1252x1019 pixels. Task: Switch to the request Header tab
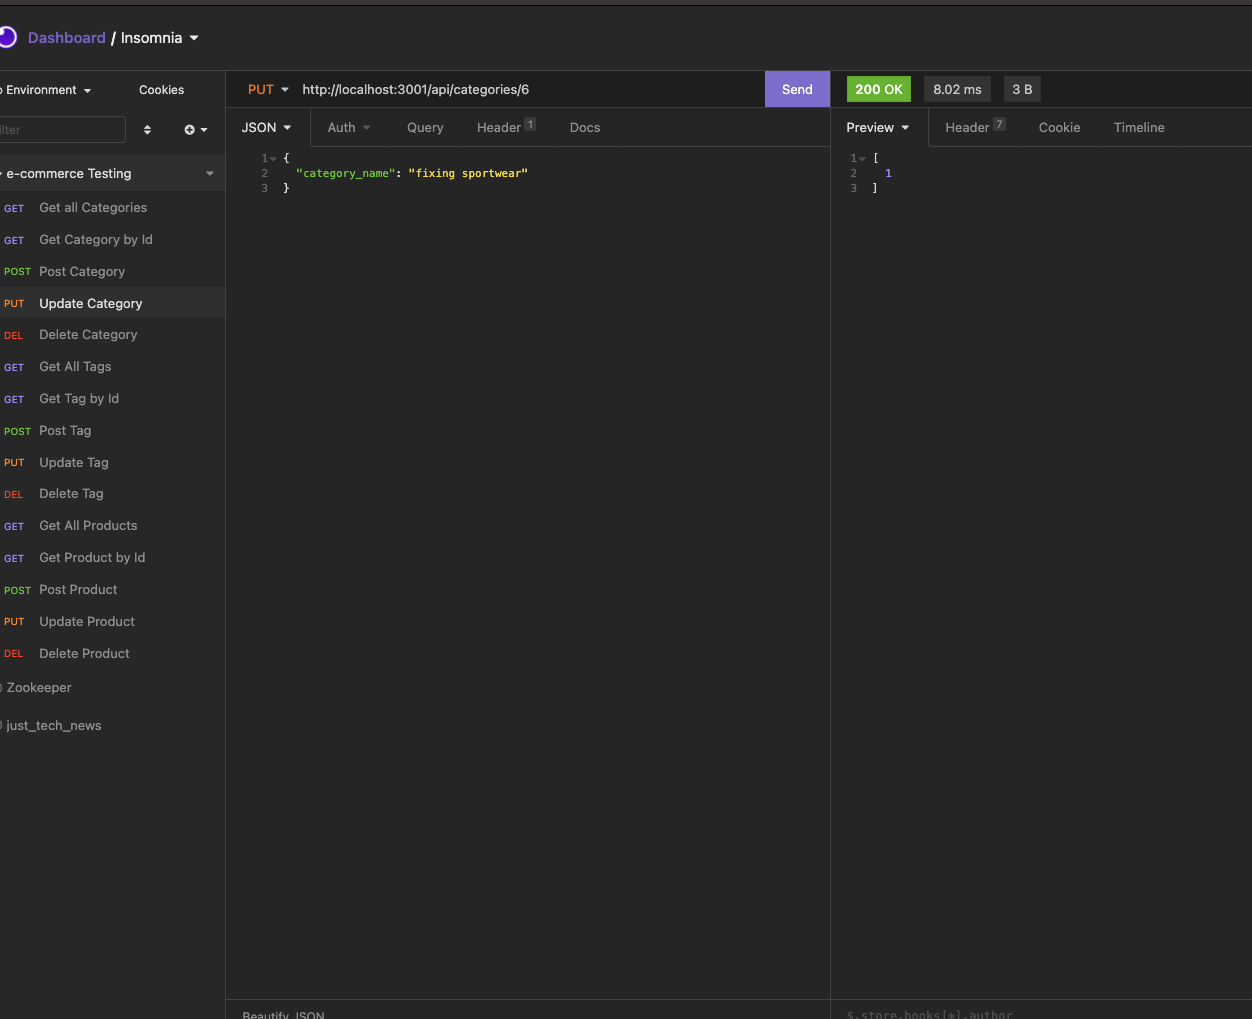click(506, 128)
